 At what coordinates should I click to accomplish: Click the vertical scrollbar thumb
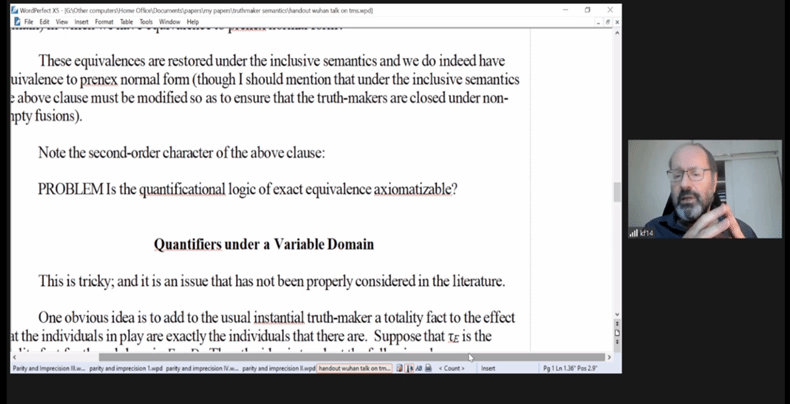[x=616, y=192]
